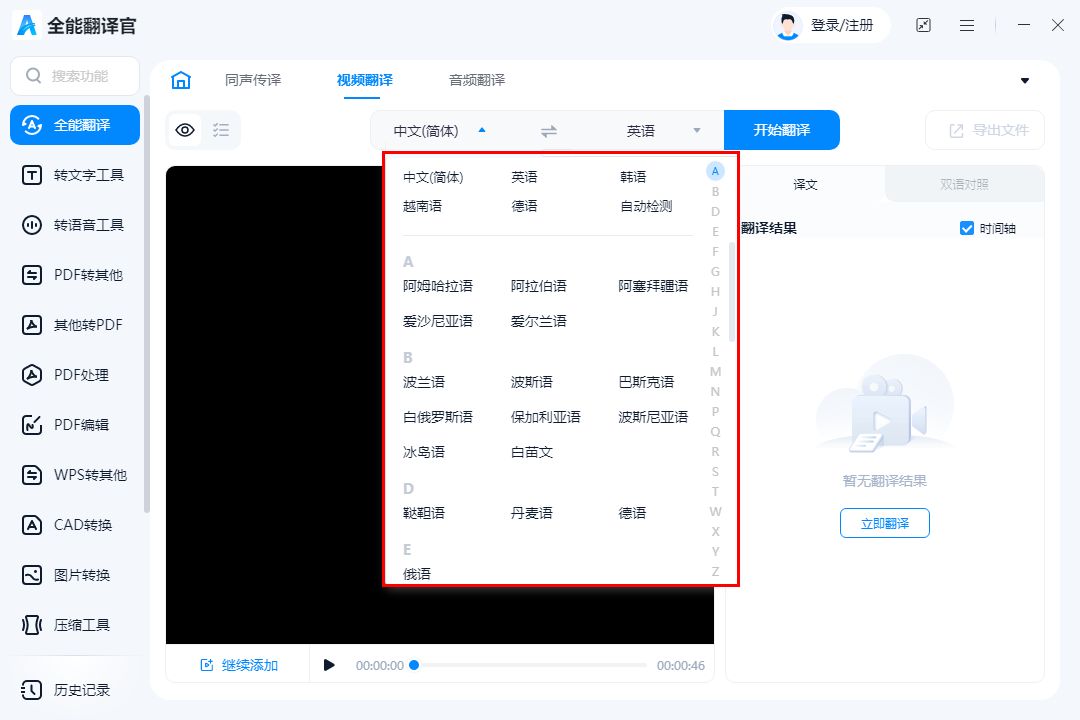Switch to the 音频翻译 tab
The height and width of the screenshot is (720, 1080).
click(477, 80)
